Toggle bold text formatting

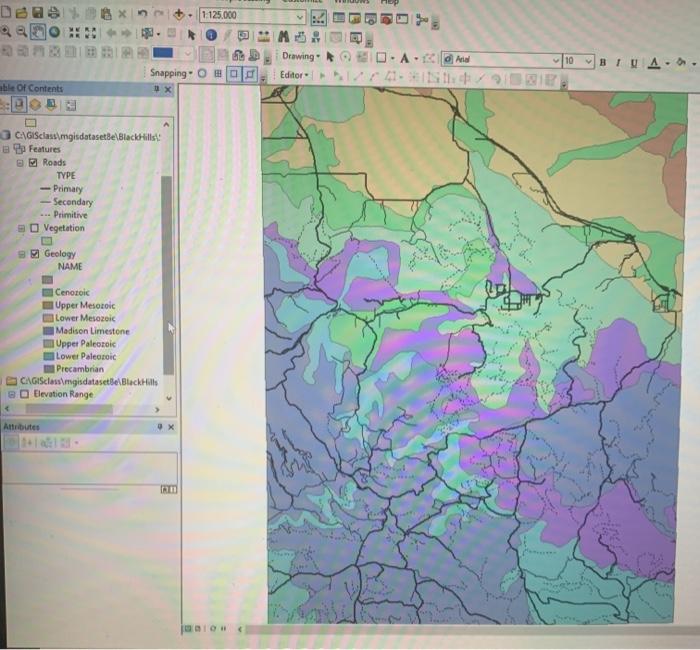point(603,62)
